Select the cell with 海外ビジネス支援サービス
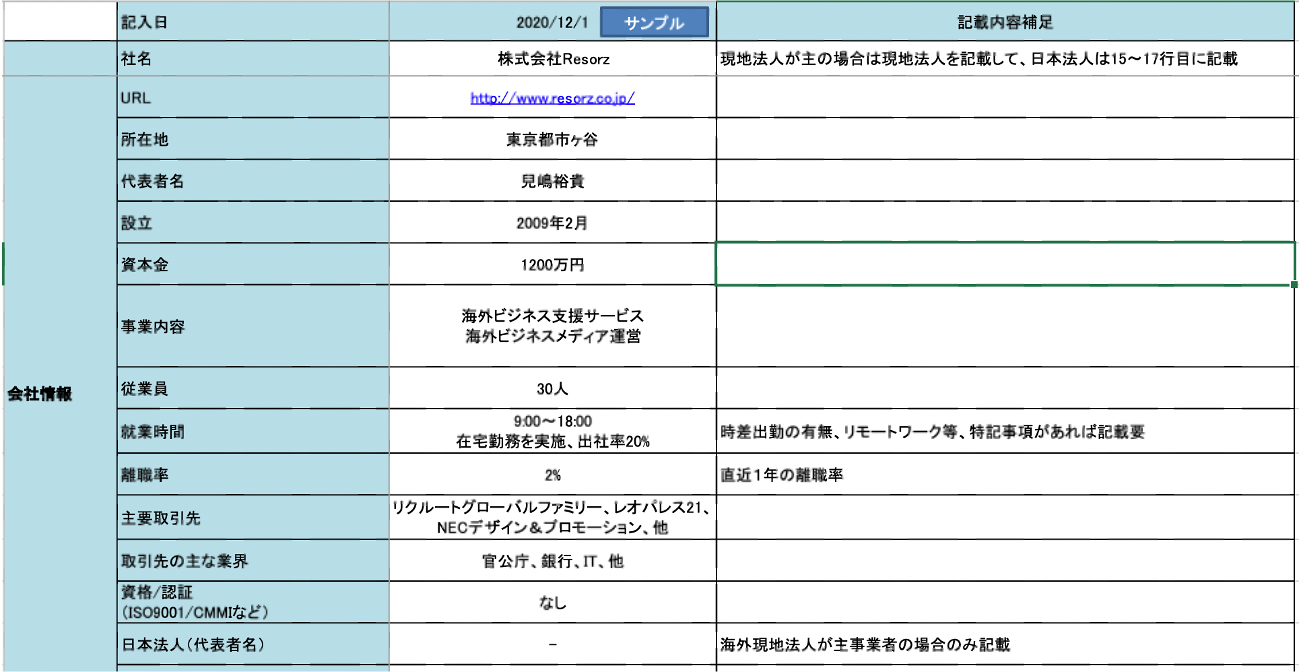The height and width of the screenshot is (672, 1300). [553, 326]
